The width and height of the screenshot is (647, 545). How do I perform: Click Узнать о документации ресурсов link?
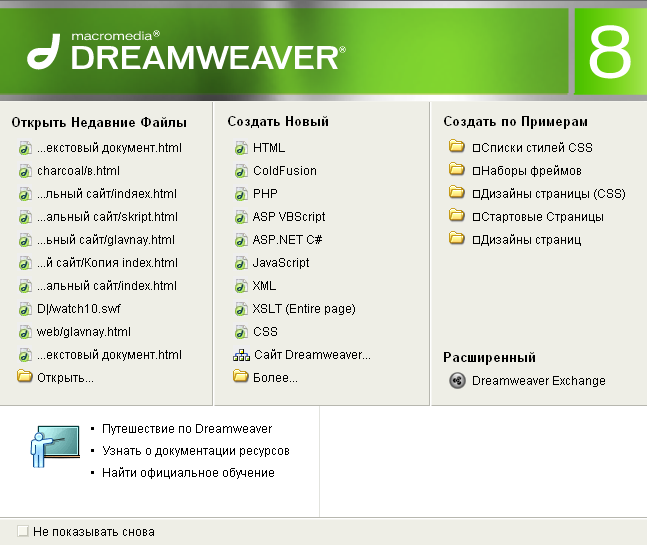coord(195,451)
